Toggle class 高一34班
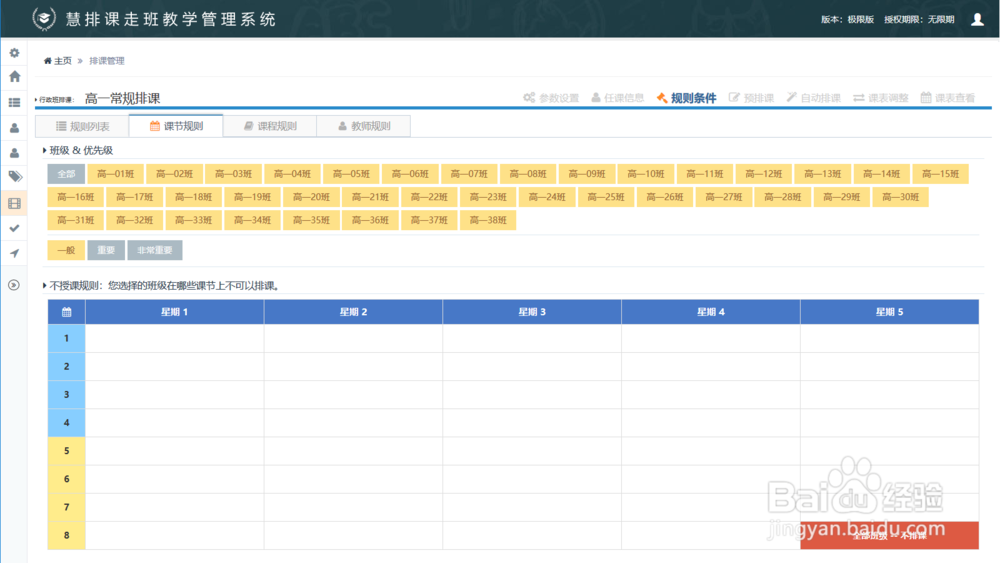Image resolution: width=1000 pixels, height=563 pixels. (x=253, y=220)
